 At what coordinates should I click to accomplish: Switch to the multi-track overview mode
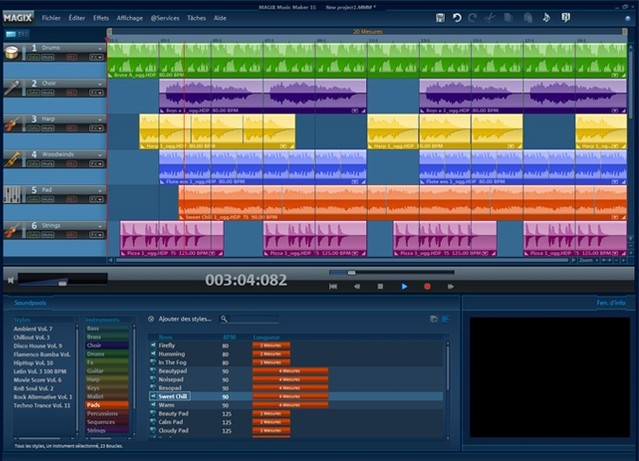(23, 34)
